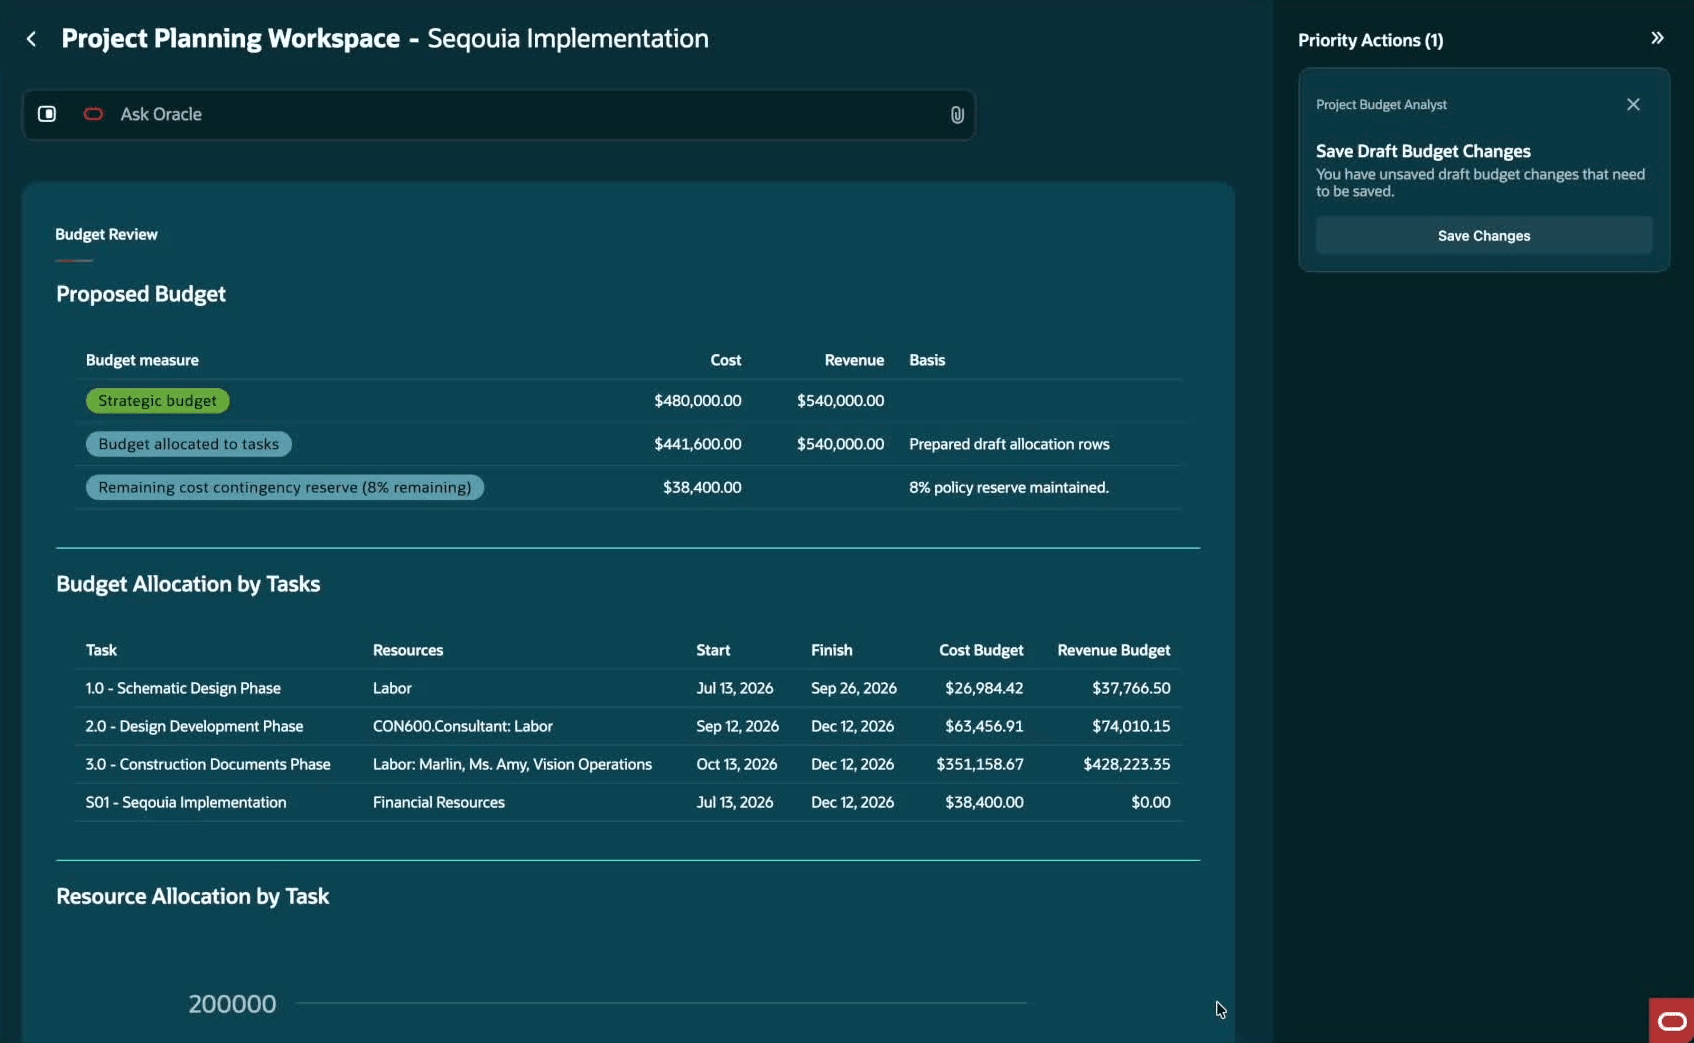Click the Oct 13, 2026 start date
This screenshot has width=1694, height=1043.
pos(736,764)
